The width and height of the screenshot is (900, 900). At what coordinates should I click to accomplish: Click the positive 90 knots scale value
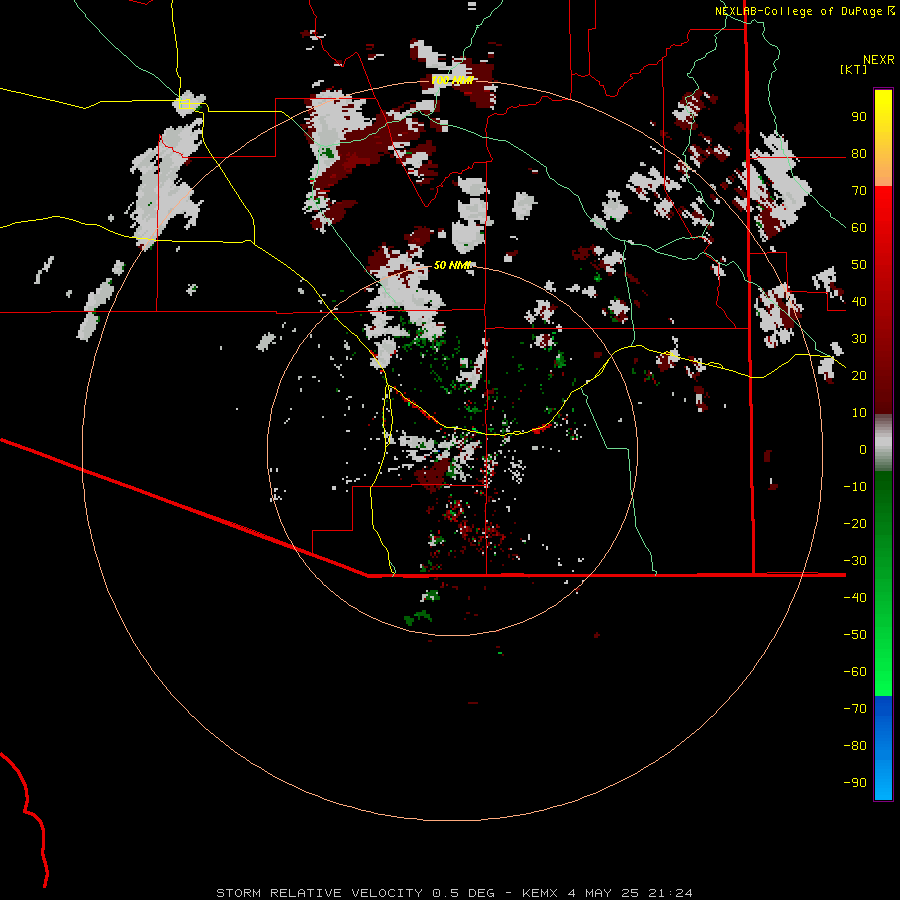859,117
